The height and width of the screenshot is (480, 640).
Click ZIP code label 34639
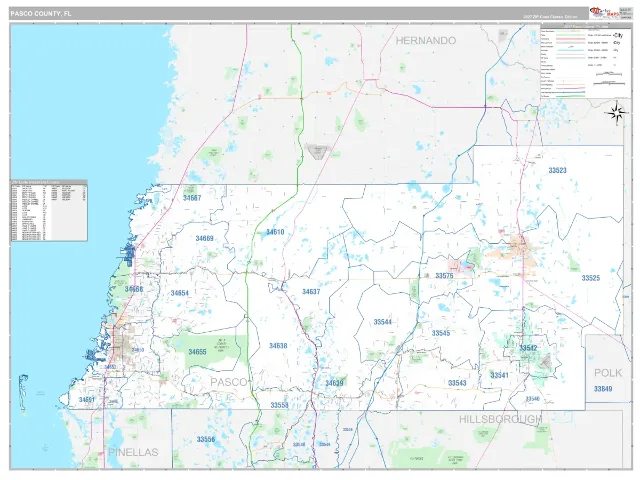pos(334,383)
